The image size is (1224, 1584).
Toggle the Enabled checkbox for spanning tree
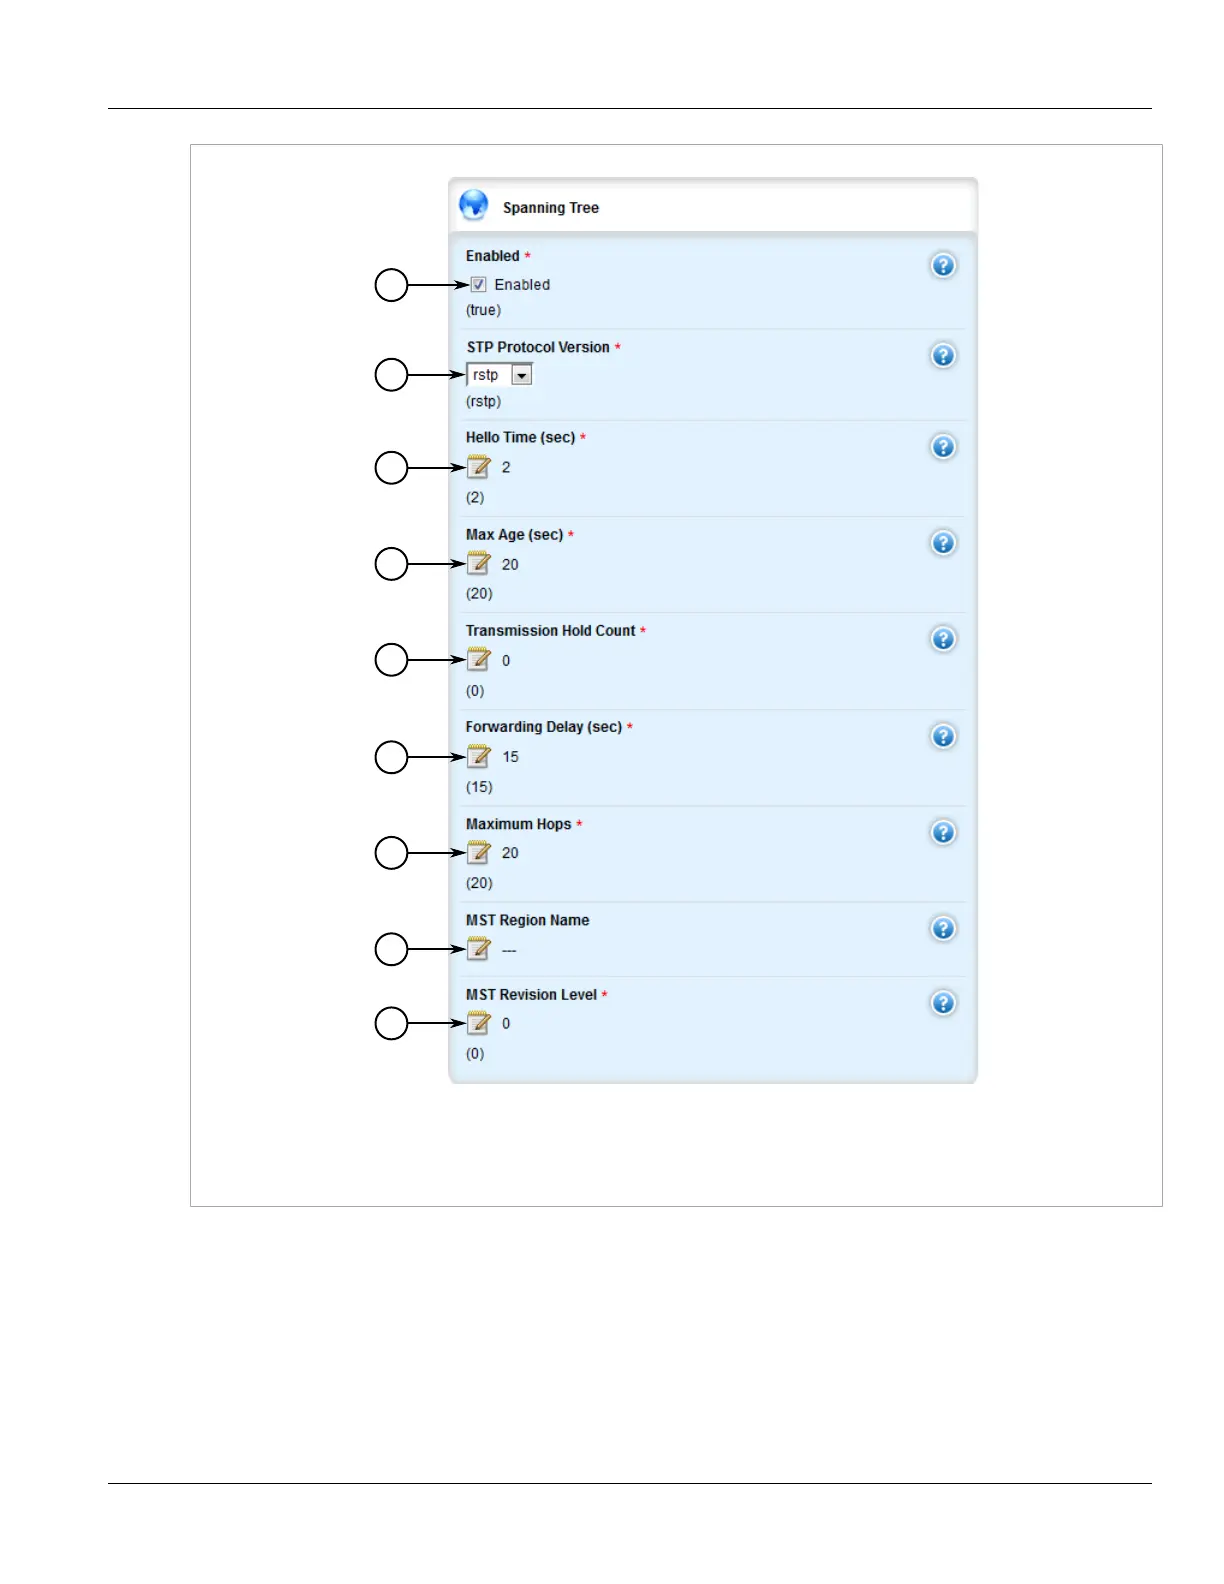(x=478, y=285)
